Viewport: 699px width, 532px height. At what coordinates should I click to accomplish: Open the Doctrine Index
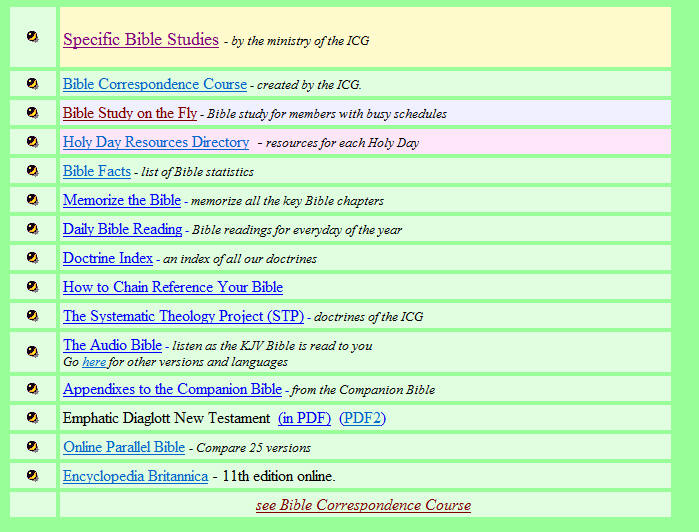pyautogui.click(x=108, y=258)
